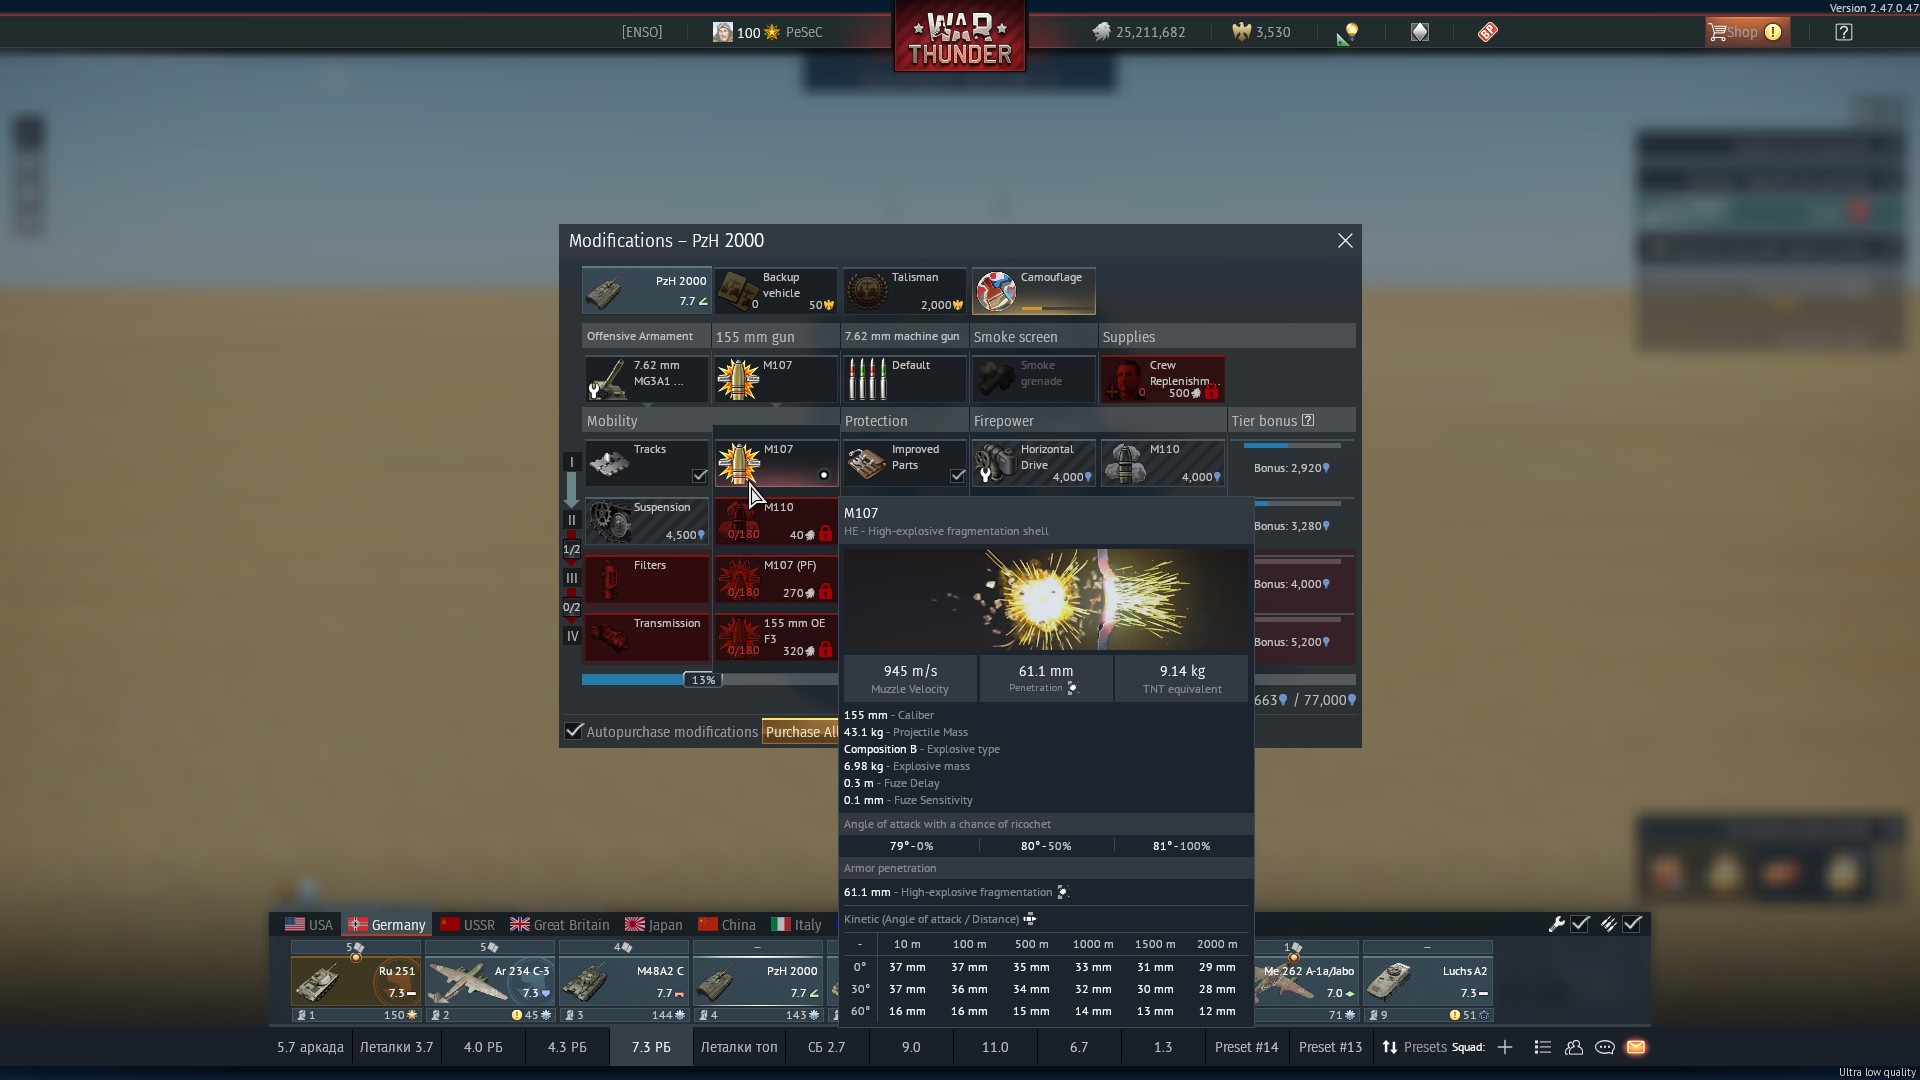This screenshot has width=1920, height=1080.
Task: Open the mail envelope icon
Action: coord(1636,1047)
